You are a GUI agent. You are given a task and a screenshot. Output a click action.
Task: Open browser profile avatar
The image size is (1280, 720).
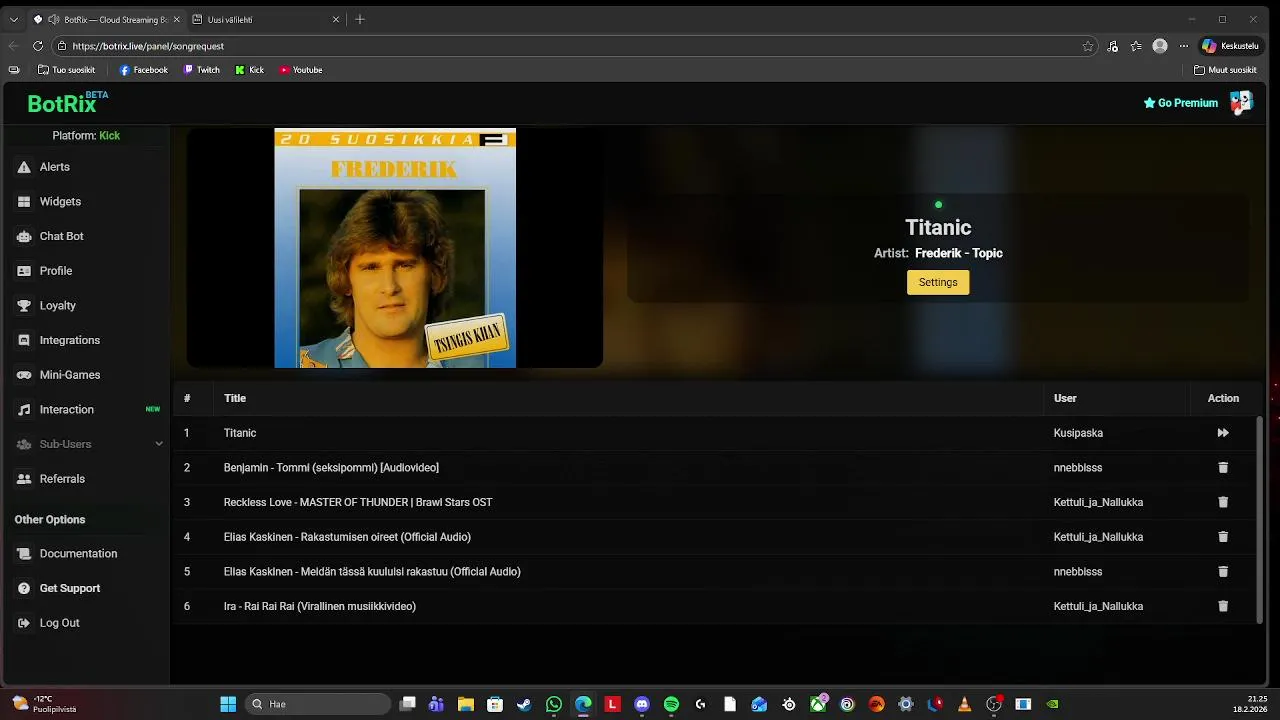(1160, 46)
